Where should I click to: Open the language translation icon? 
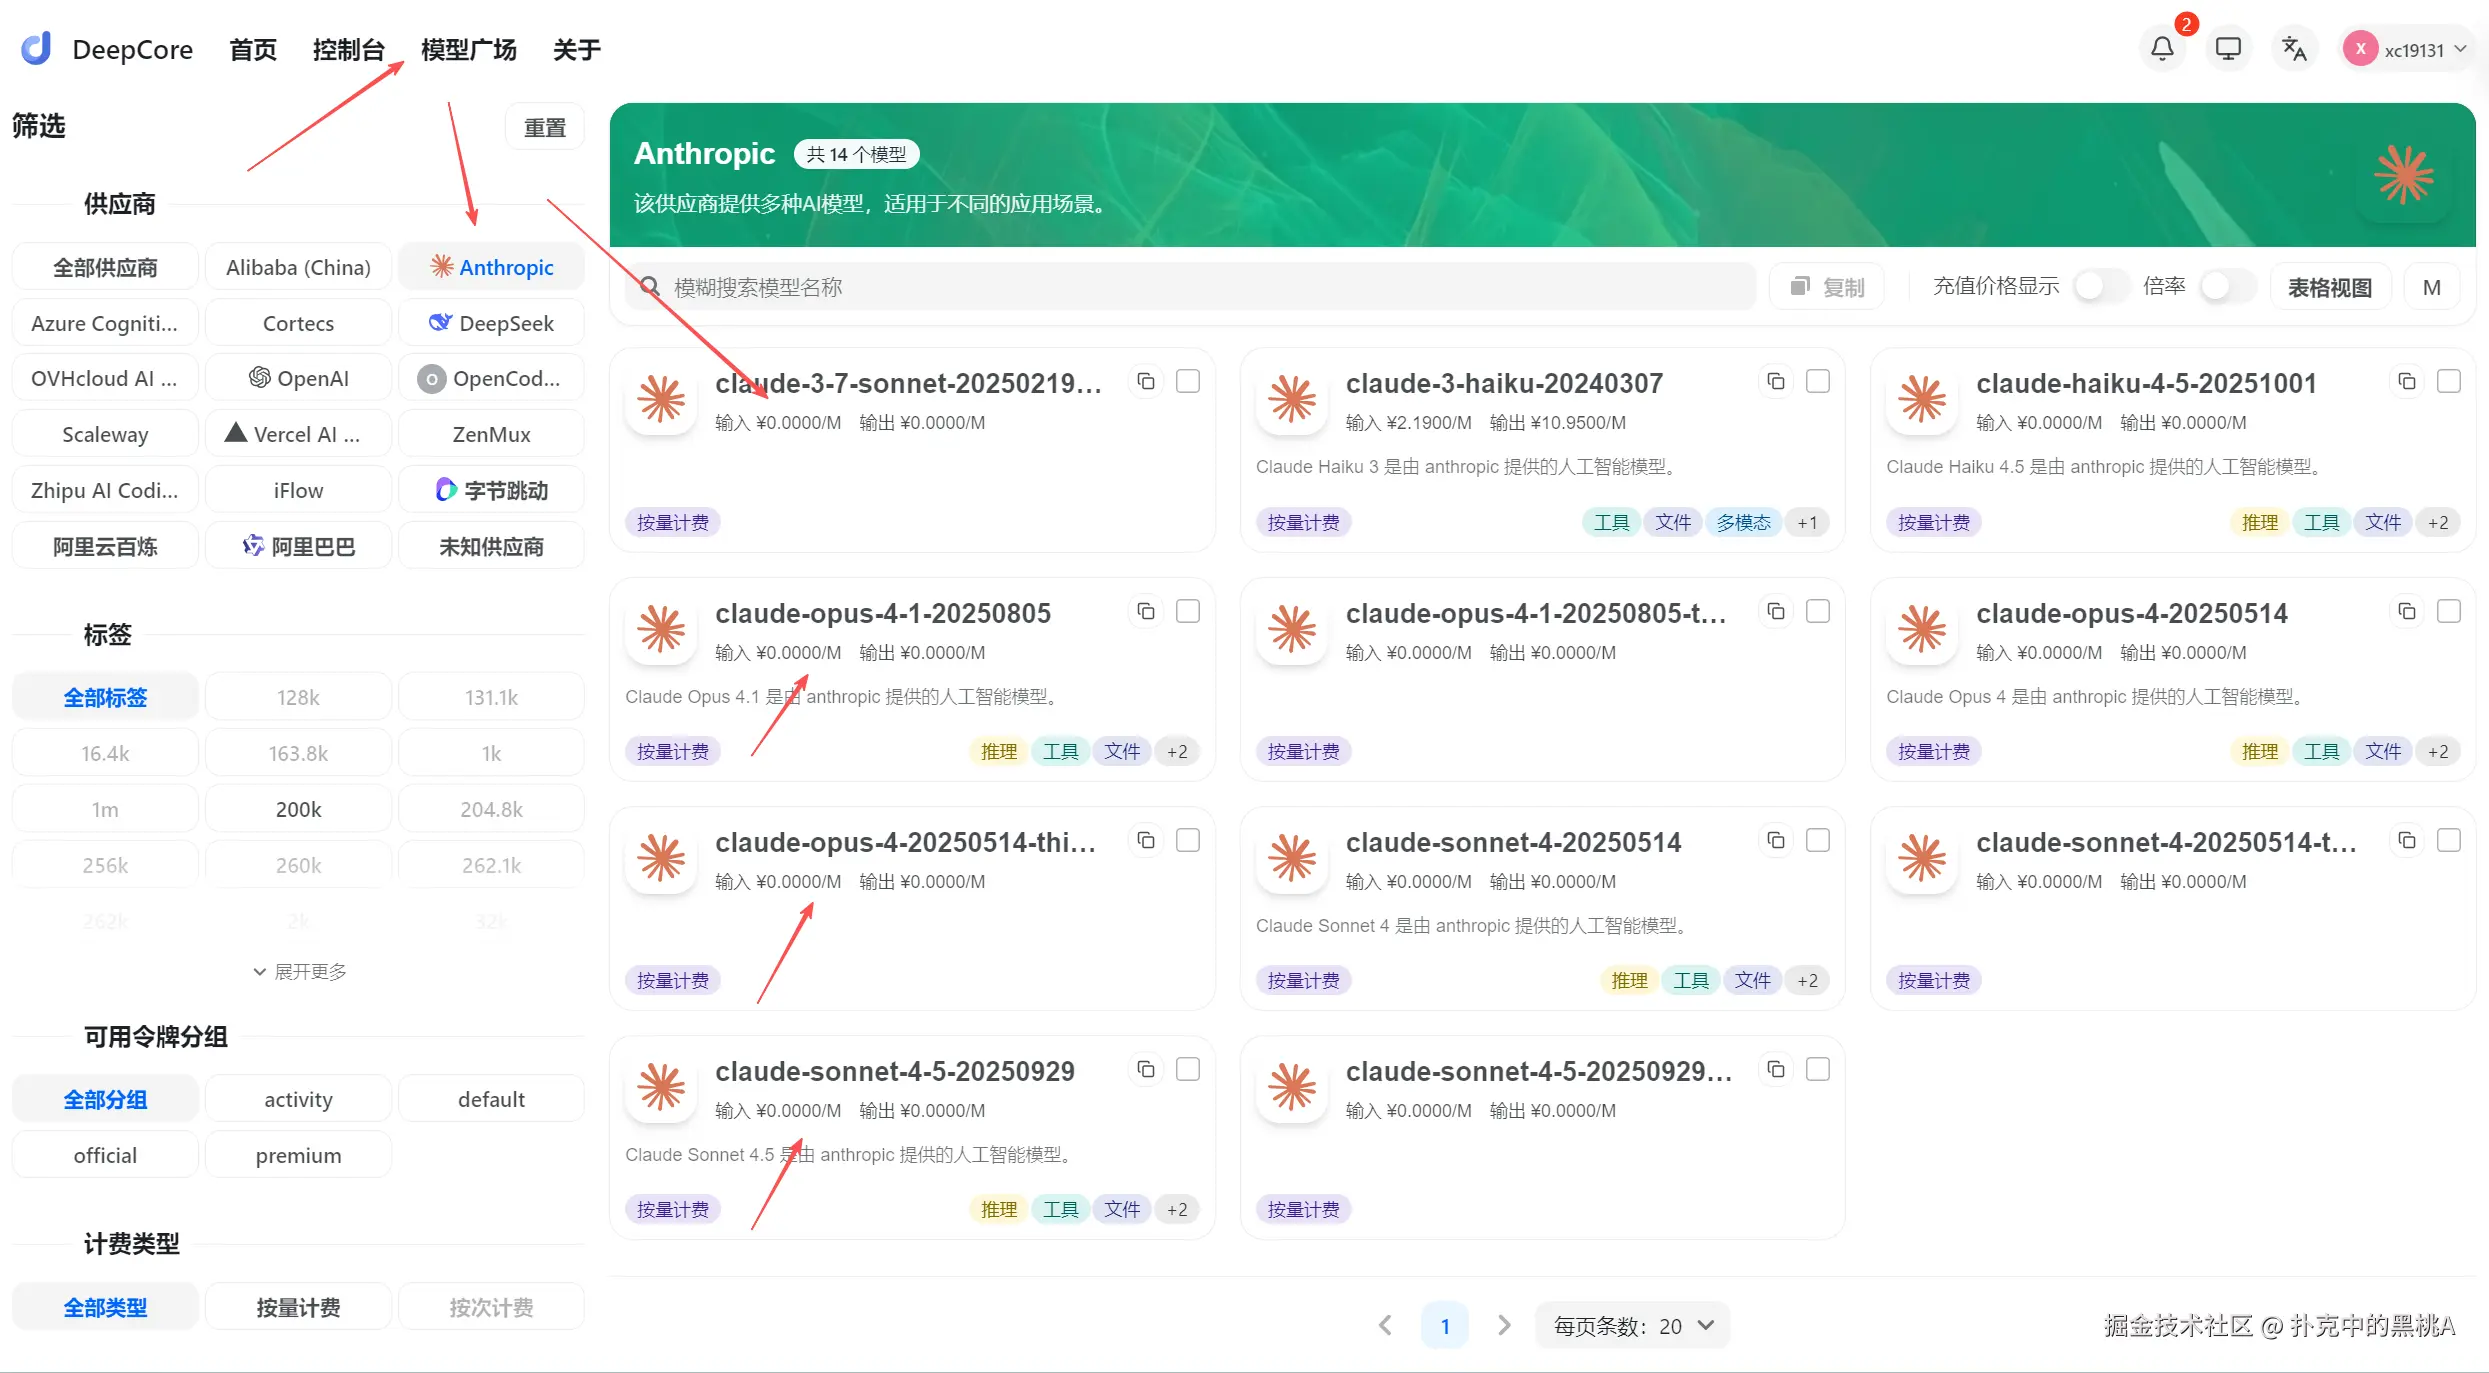point(2293,49)
